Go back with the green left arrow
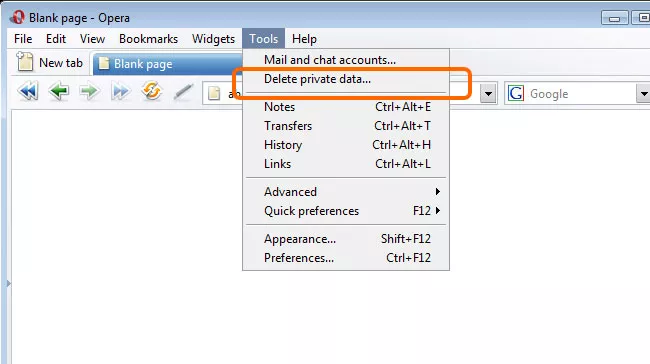 pyautogui.click(x=58, y=91)
